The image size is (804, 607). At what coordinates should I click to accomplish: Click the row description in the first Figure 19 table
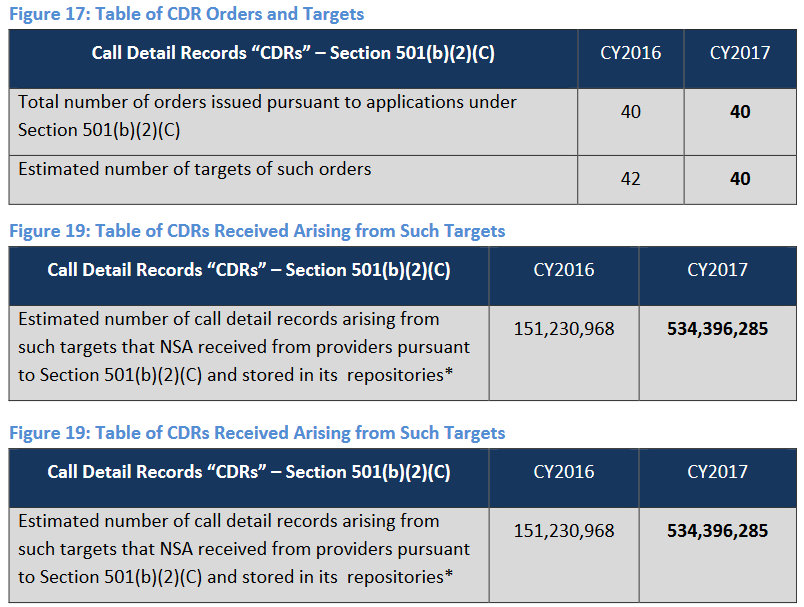[244, 347]
